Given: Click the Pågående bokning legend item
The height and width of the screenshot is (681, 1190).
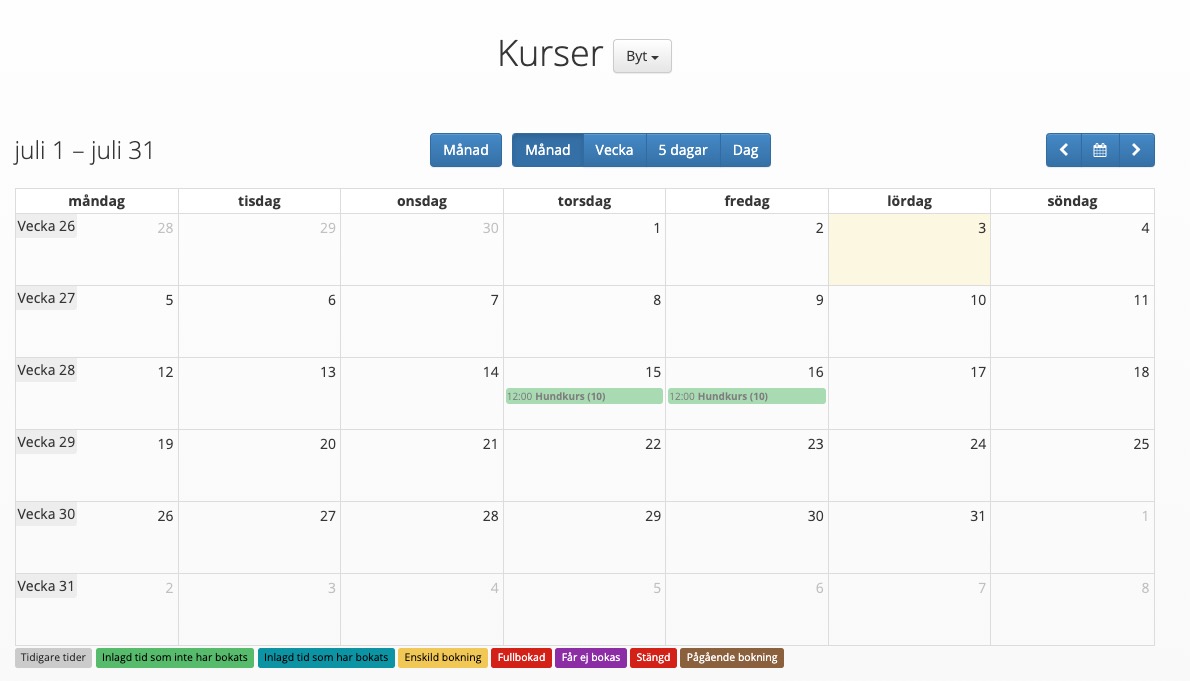Looking at the screenshot, I should click(731, 657).
